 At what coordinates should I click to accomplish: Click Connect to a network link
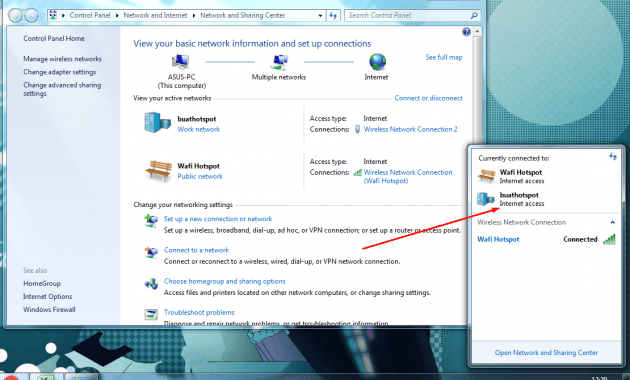[x=196, y=250]
